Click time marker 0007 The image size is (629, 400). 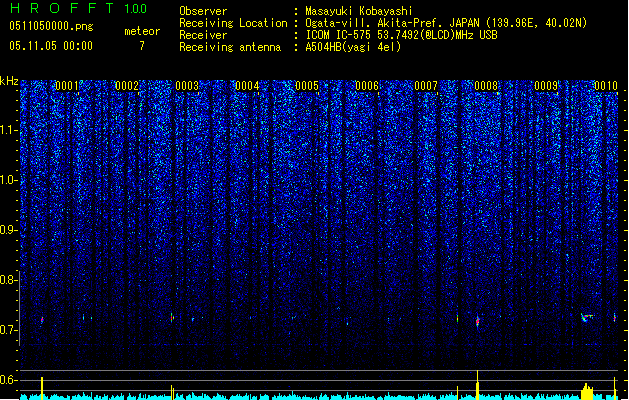[426, 86]
